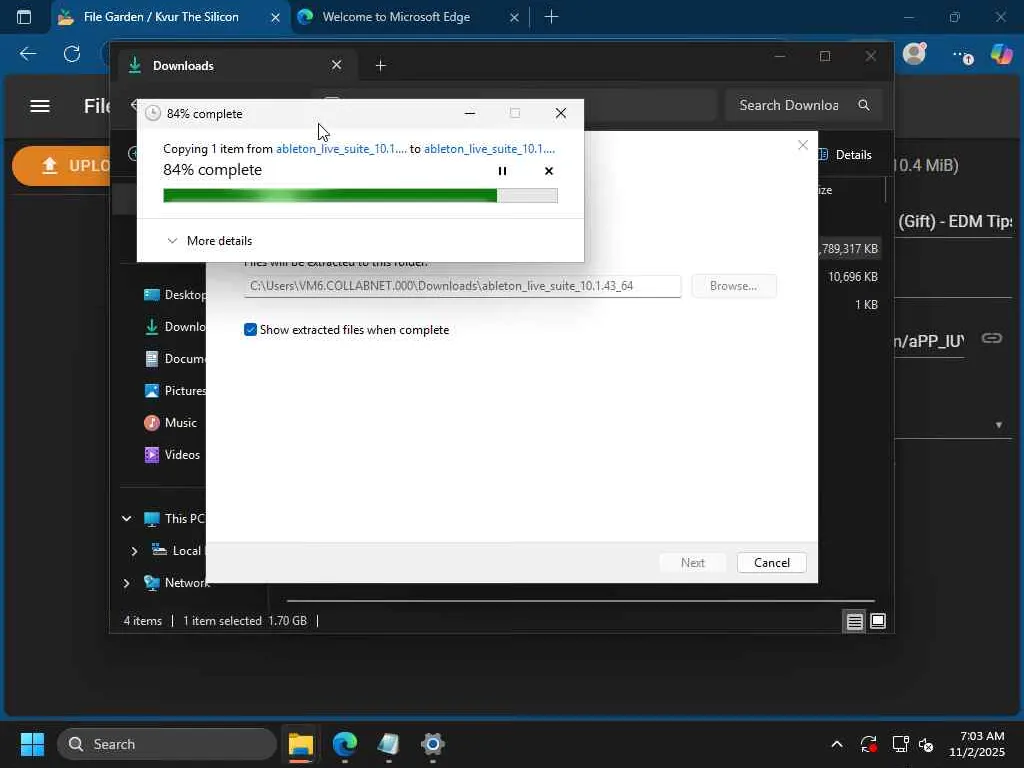Click the extraction folder path field
1024x768 pixels.
click(462, 286)
